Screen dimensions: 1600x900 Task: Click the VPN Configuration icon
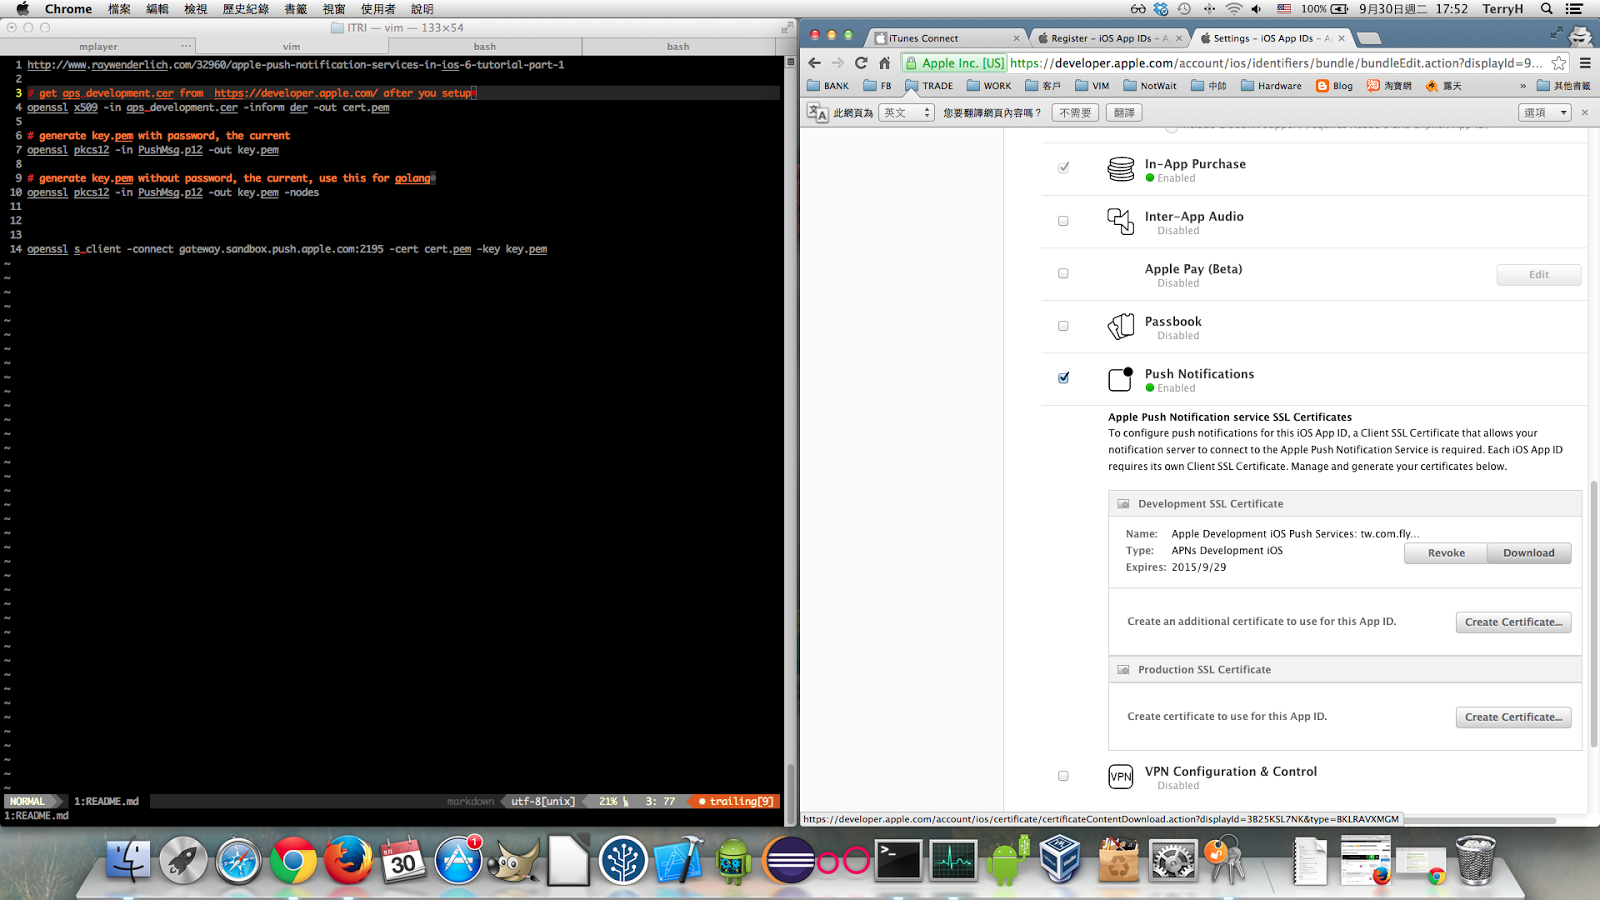point(1120,776)
